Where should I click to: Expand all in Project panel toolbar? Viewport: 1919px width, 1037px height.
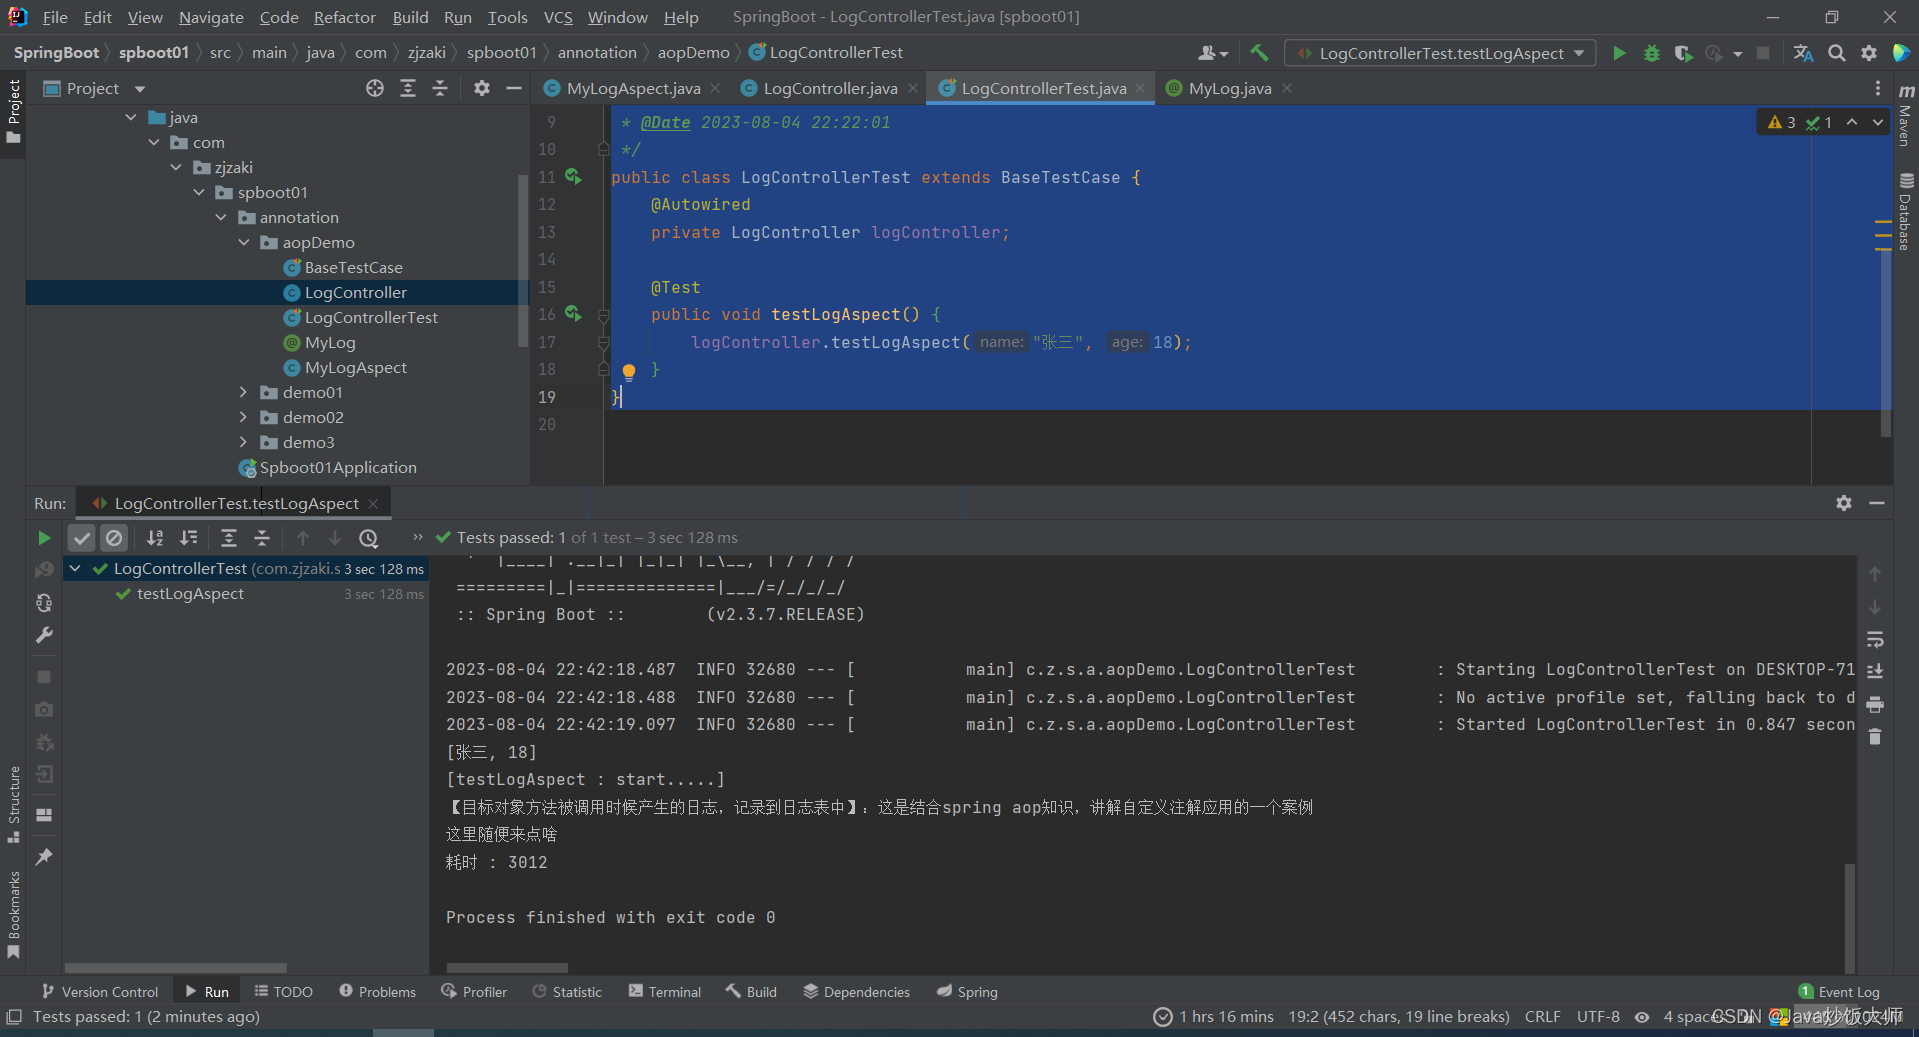tap(408, 88)
